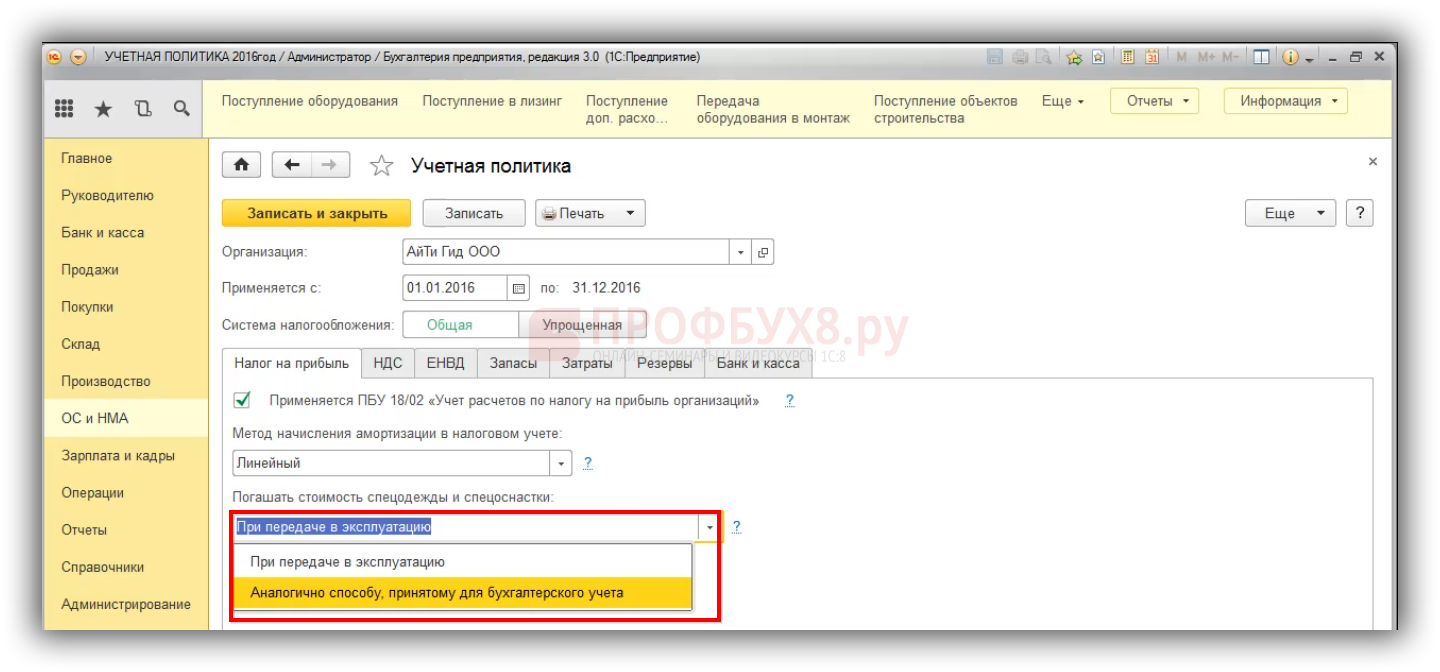Open the yellow info icon

pyautogui.click(x=1290, y=57)
